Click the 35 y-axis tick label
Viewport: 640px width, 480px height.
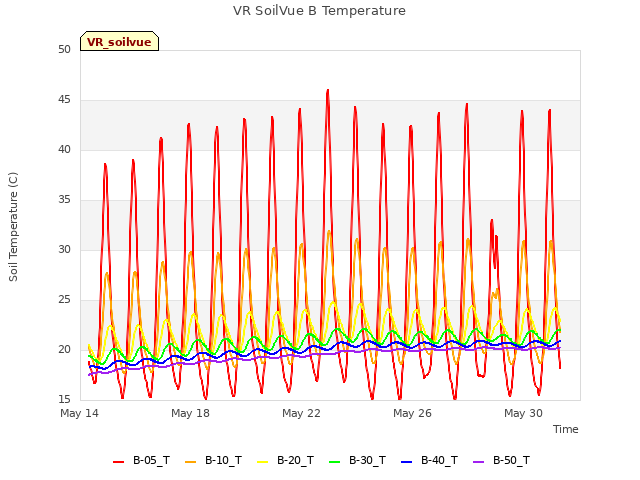pyautogui.click(x=64, y=200)
